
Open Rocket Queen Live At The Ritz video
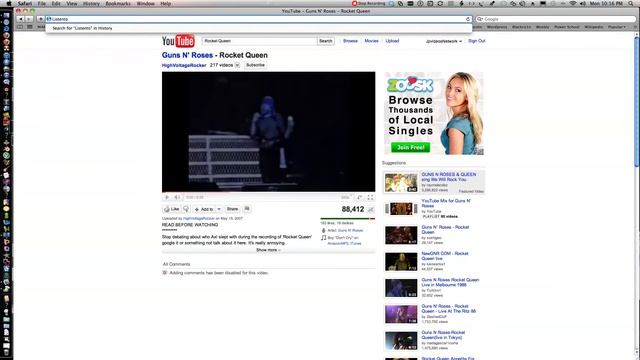coord(449,309)
